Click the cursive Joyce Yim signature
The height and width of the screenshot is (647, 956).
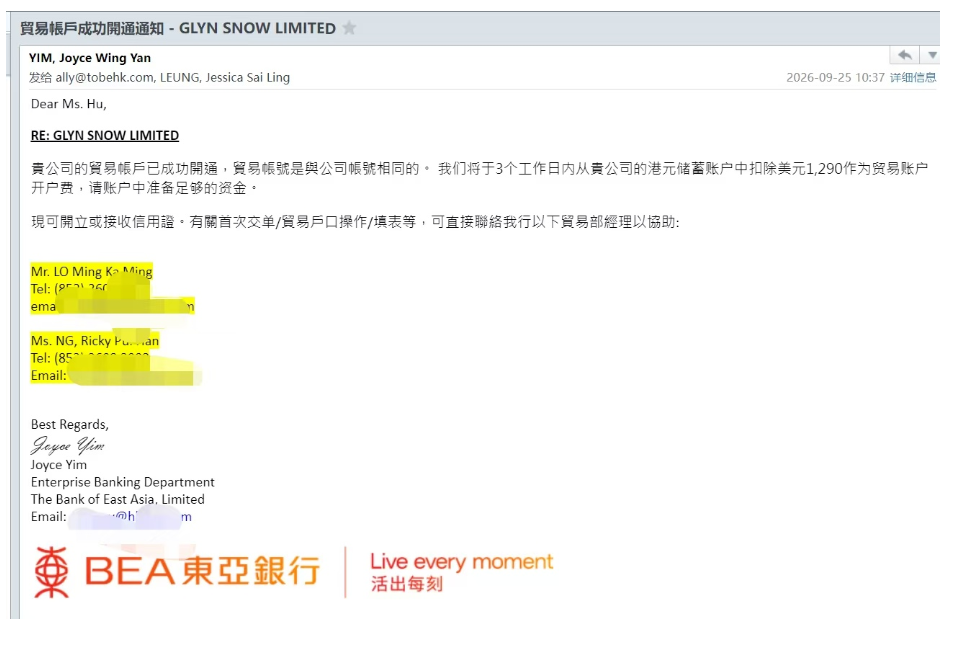pyautogui.click(x=68, y=445)
